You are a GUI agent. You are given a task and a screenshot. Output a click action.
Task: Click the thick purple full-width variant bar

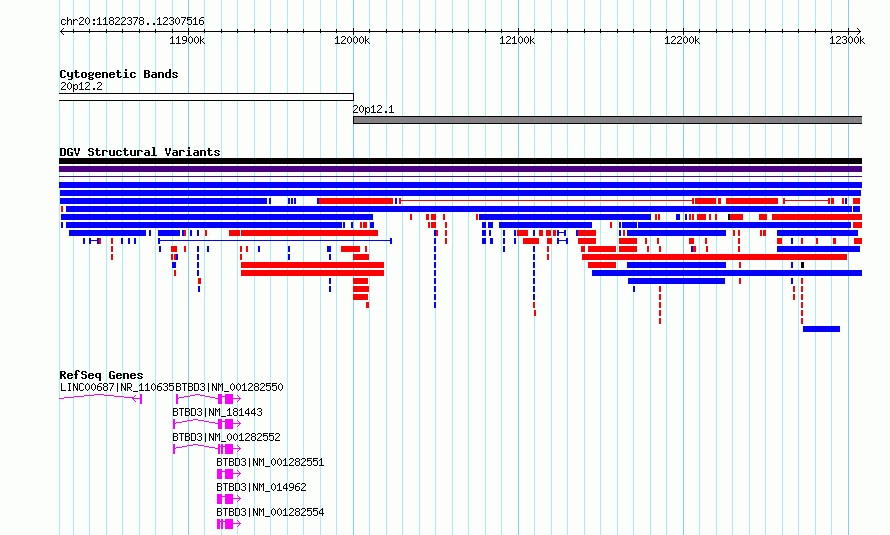pos(460,169)
